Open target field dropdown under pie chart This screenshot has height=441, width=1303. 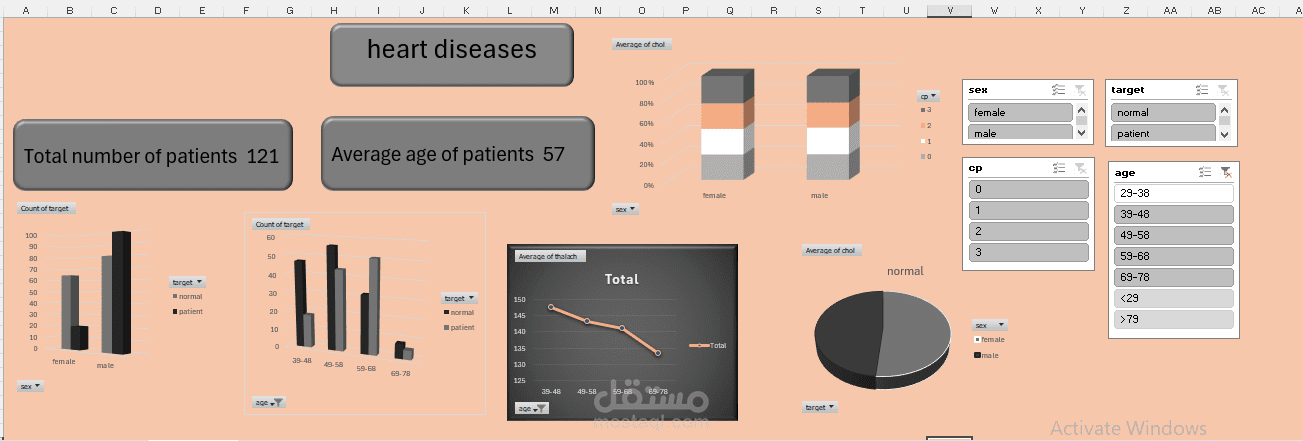point(820,407)
